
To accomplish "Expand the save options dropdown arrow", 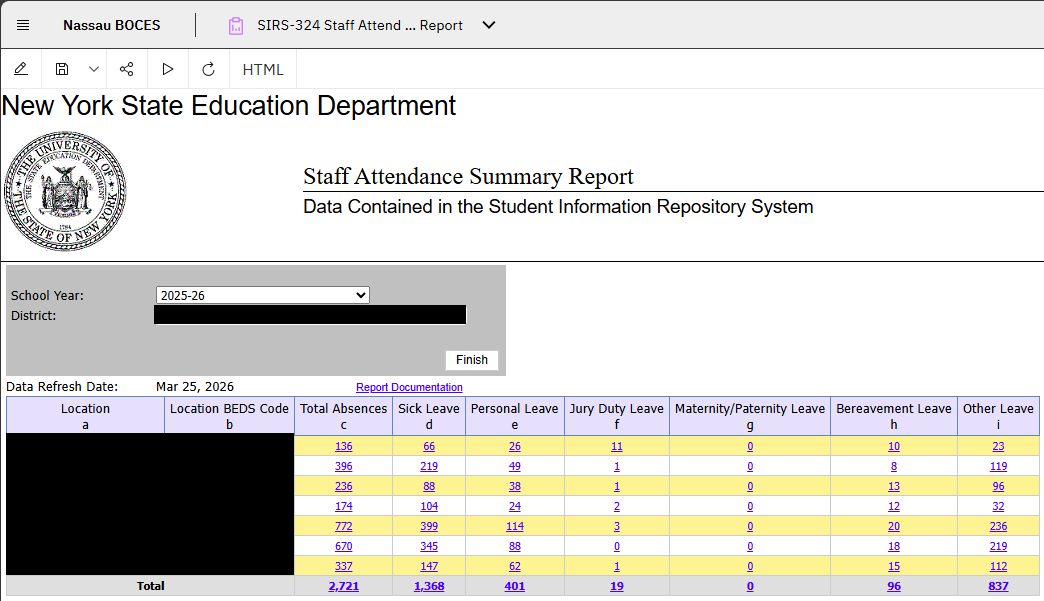I will pyautogui.click(x=94, y=69).
